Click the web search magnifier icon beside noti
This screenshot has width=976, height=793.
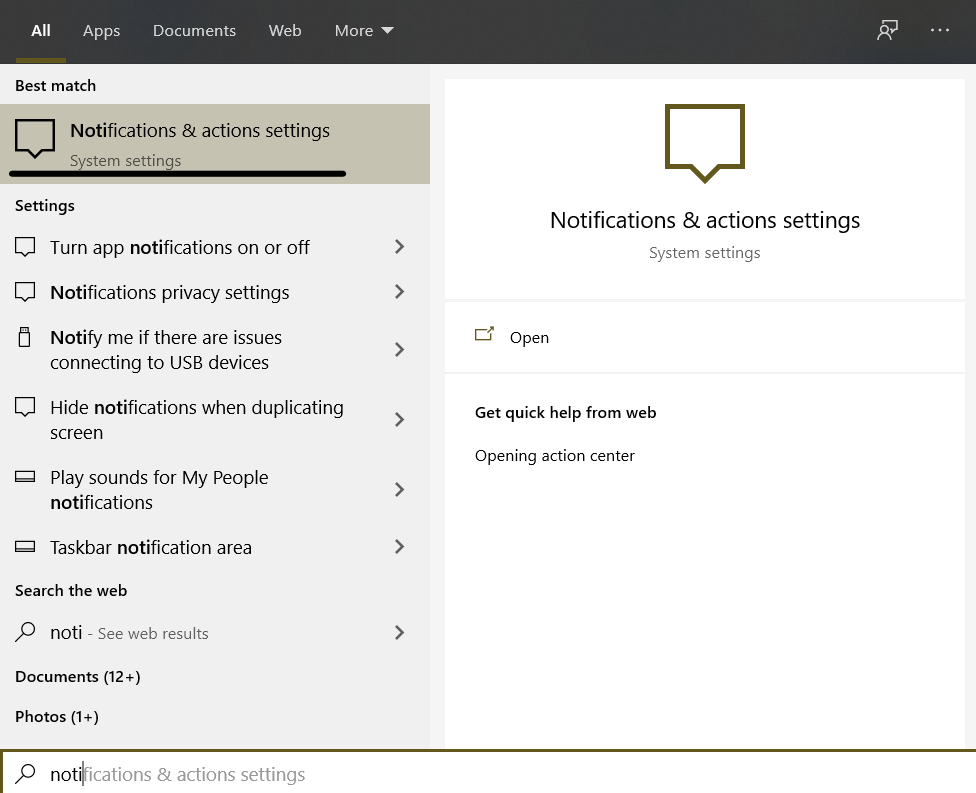pyautogui.click(x=25, y=632)
